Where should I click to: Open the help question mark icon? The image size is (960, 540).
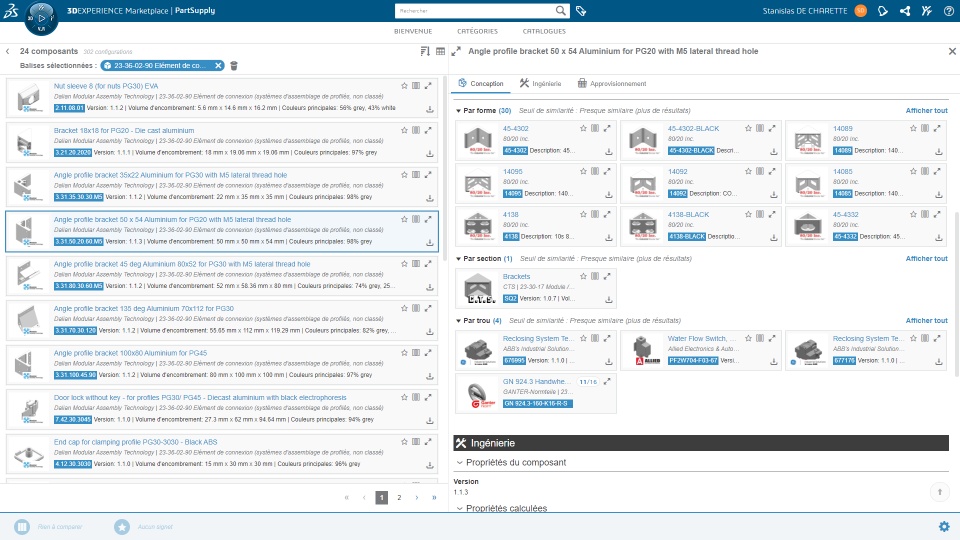(948, 10)
